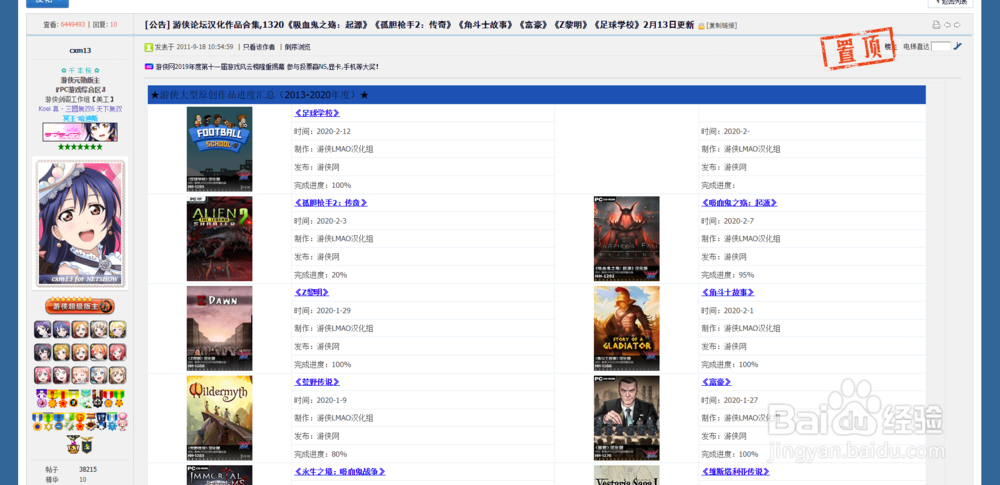Open the Z Dawn cover image
The height and width of the screenshot is (485, 1000).
(219, 328)
